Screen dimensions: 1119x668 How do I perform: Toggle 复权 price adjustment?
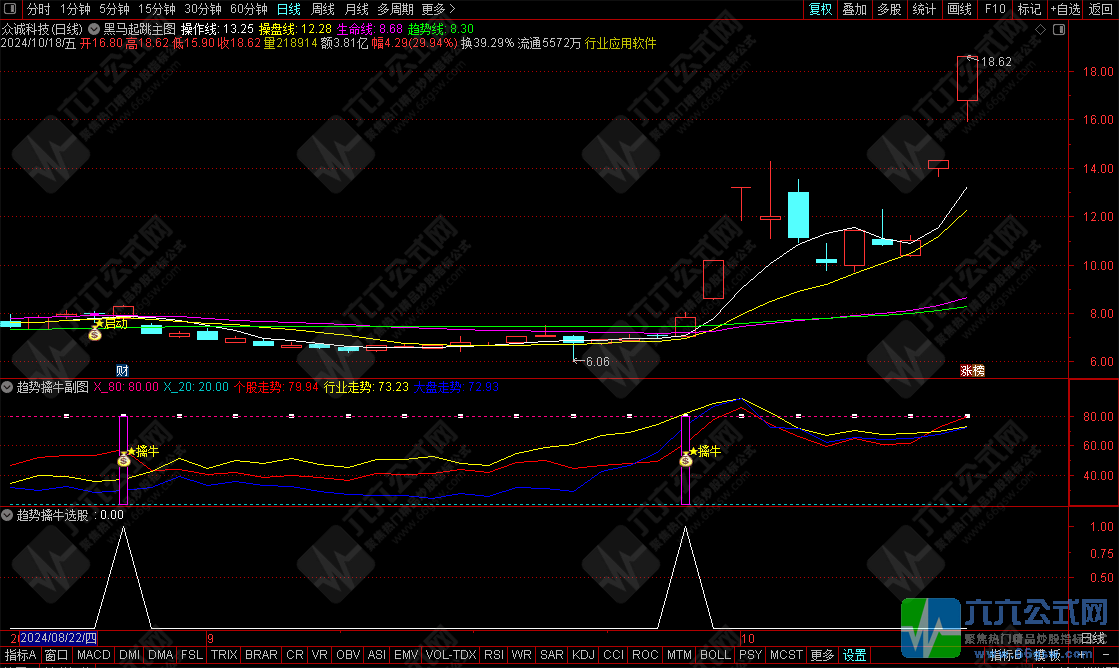[x=821, y=9]
